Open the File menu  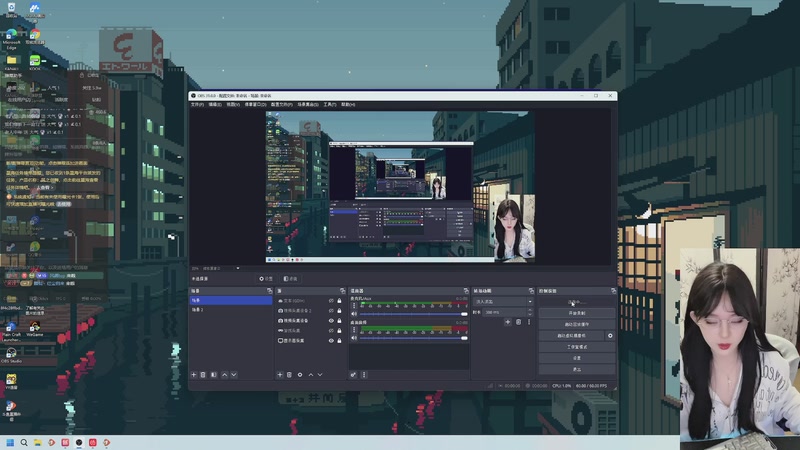pos(197,105)
